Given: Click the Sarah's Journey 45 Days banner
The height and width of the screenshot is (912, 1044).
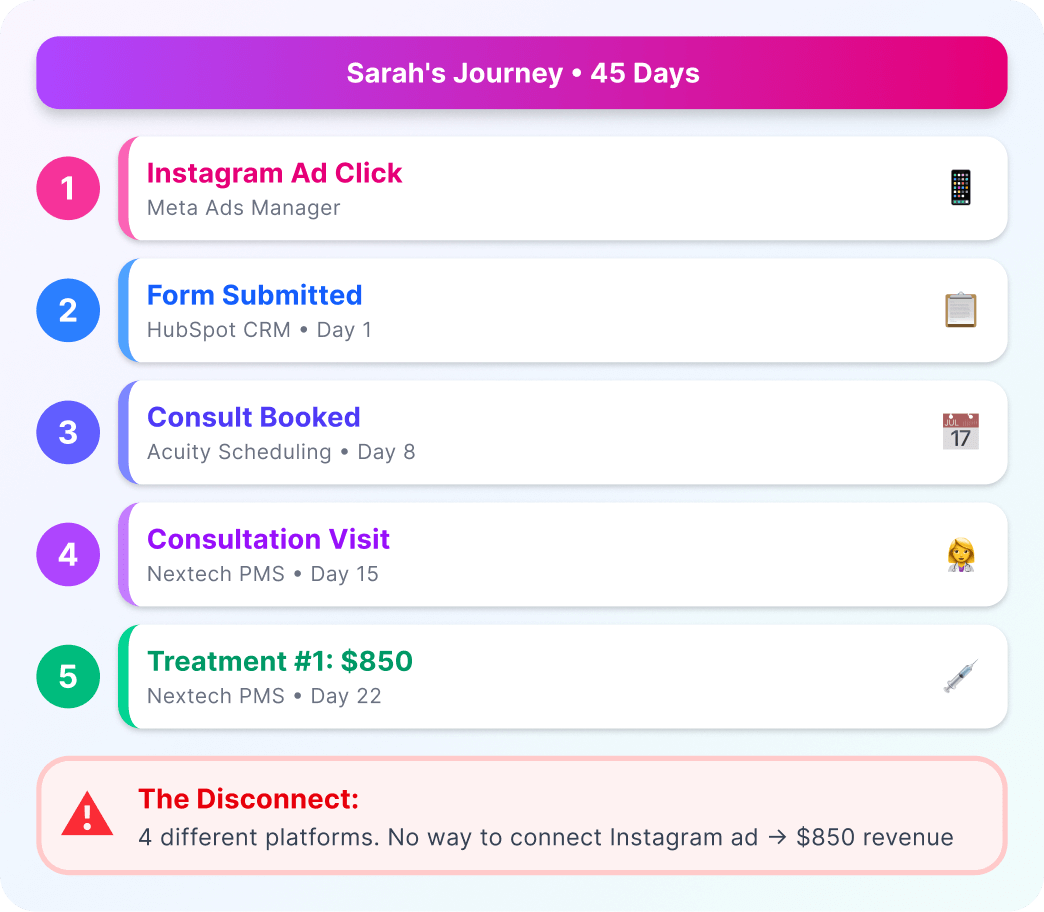Looking at the screenshot, I should tap(522, 73).
